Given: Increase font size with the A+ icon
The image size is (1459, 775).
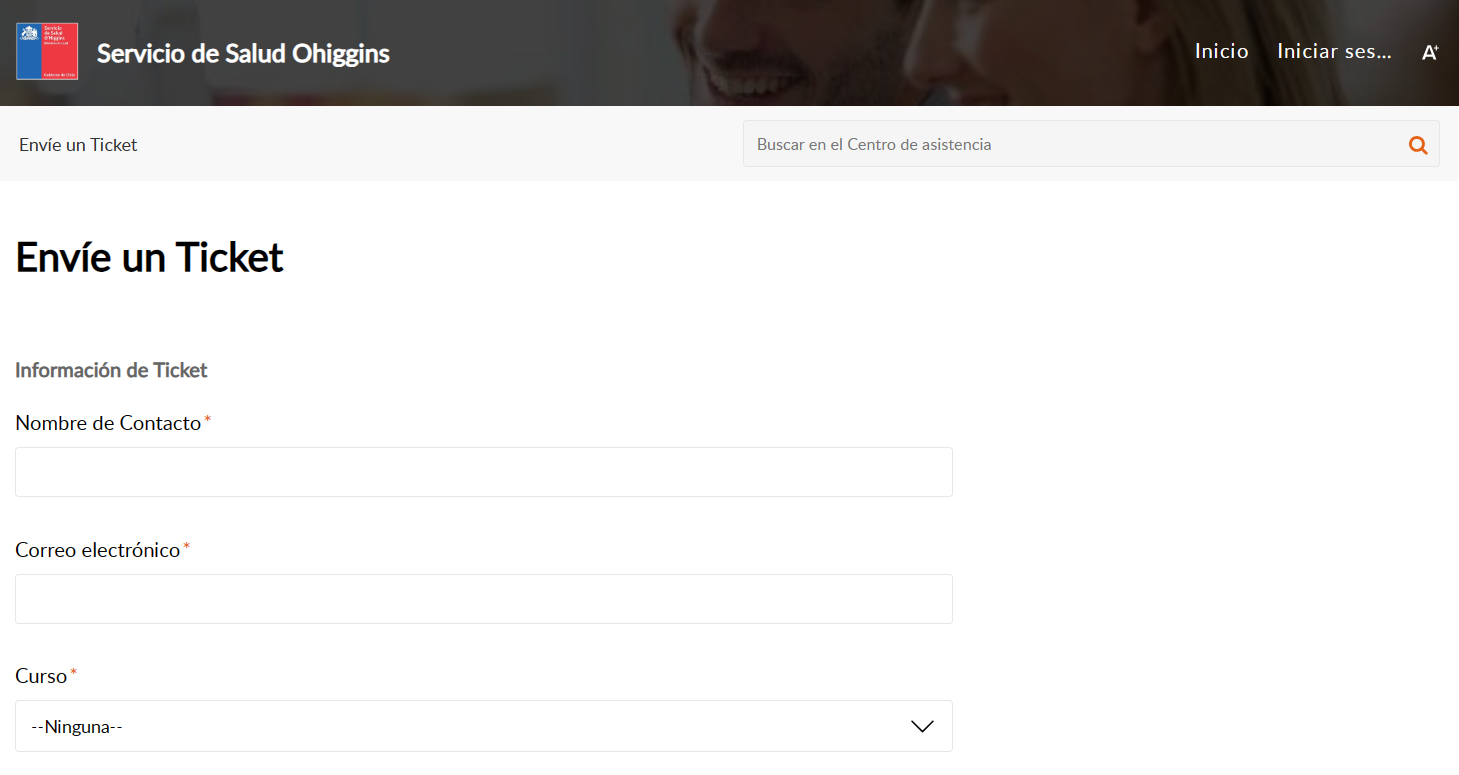Looking at the screenshot, I should 1430,53.
